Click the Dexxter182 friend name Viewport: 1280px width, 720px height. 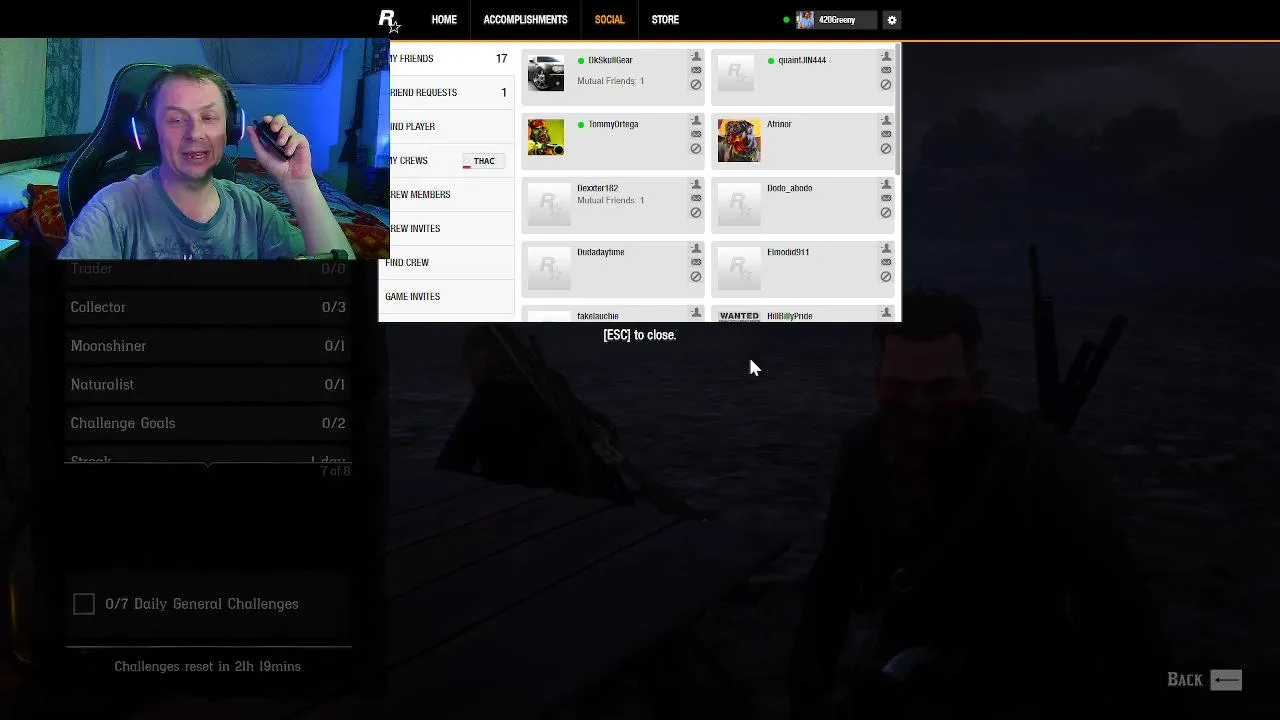[x=597, y=188]
